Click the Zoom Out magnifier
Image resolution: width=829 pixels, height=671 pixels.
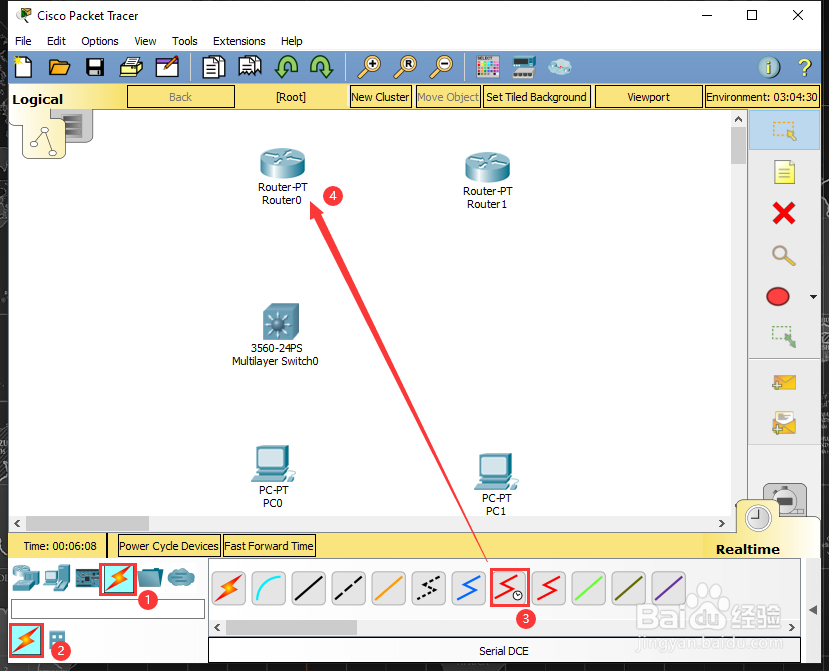[441, 67]
